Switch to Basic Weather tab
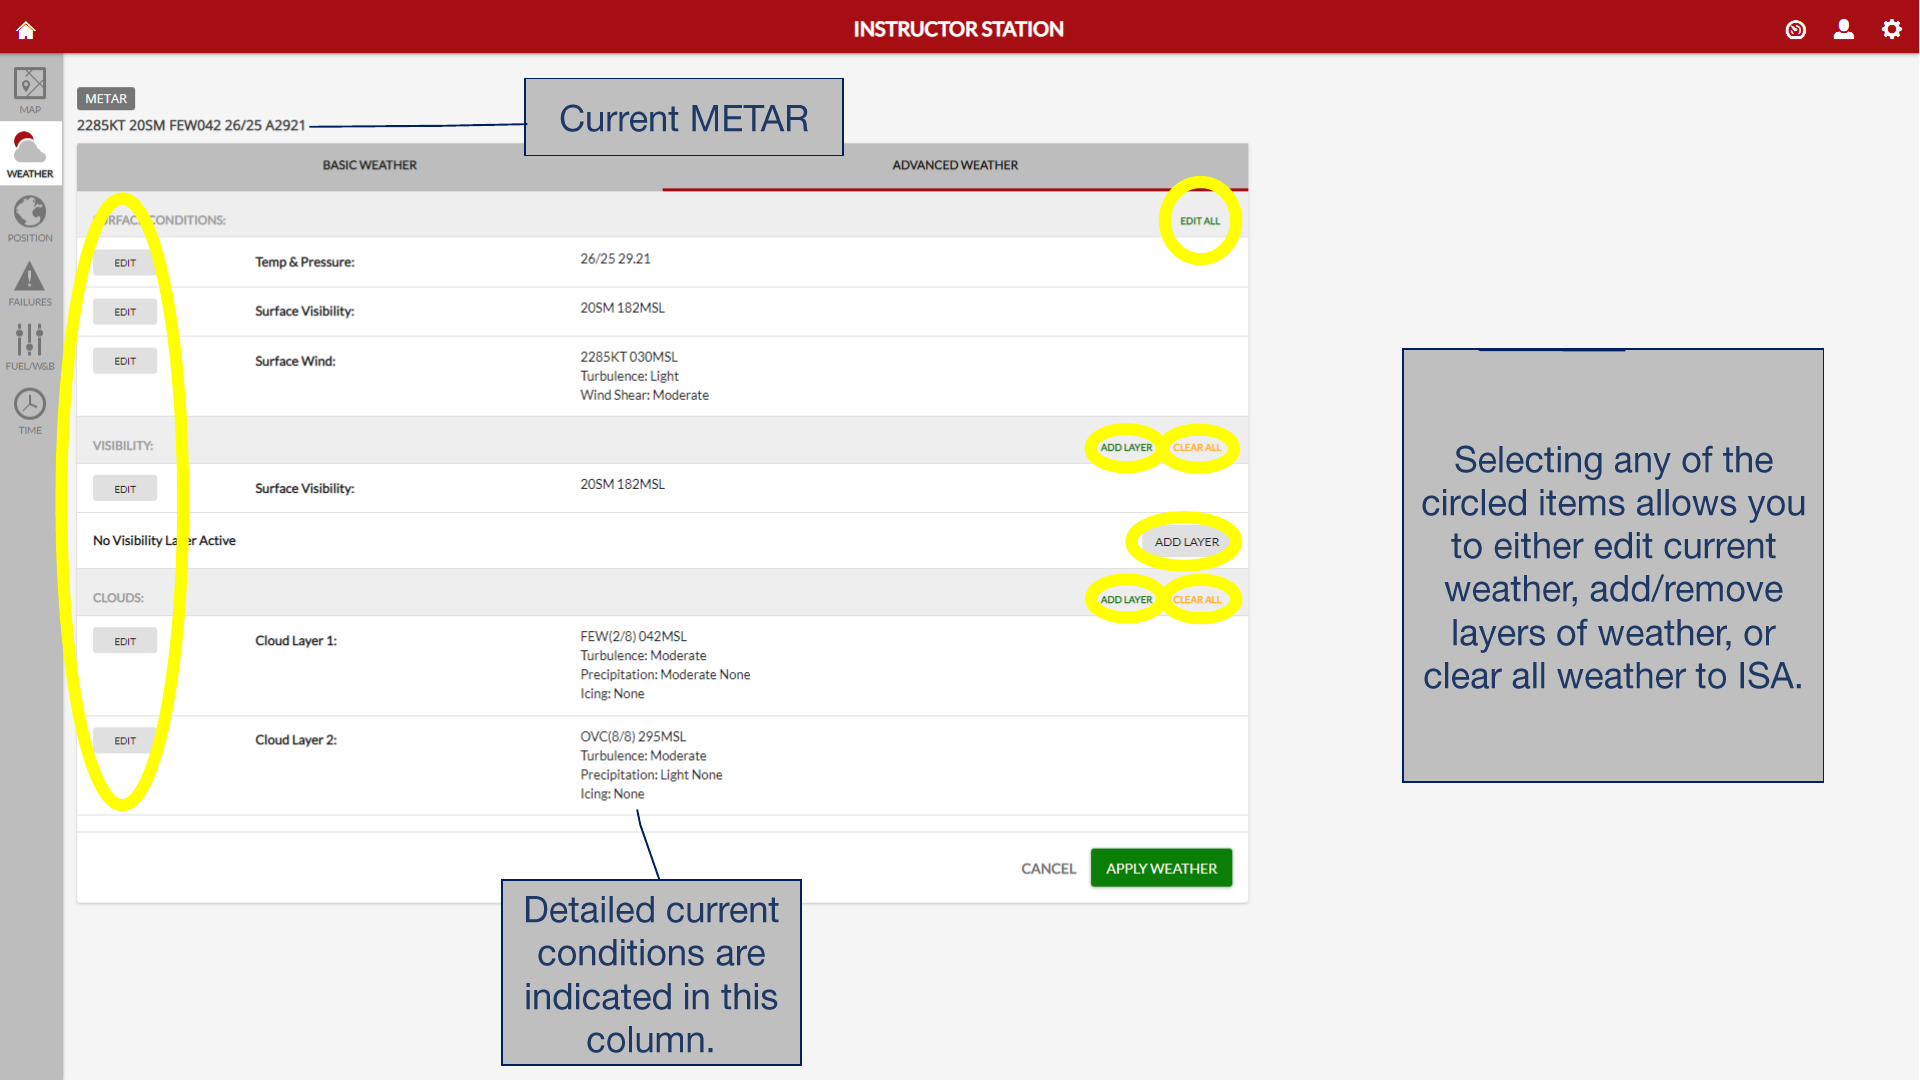1920x1080 pixels. tap(369, 165)
